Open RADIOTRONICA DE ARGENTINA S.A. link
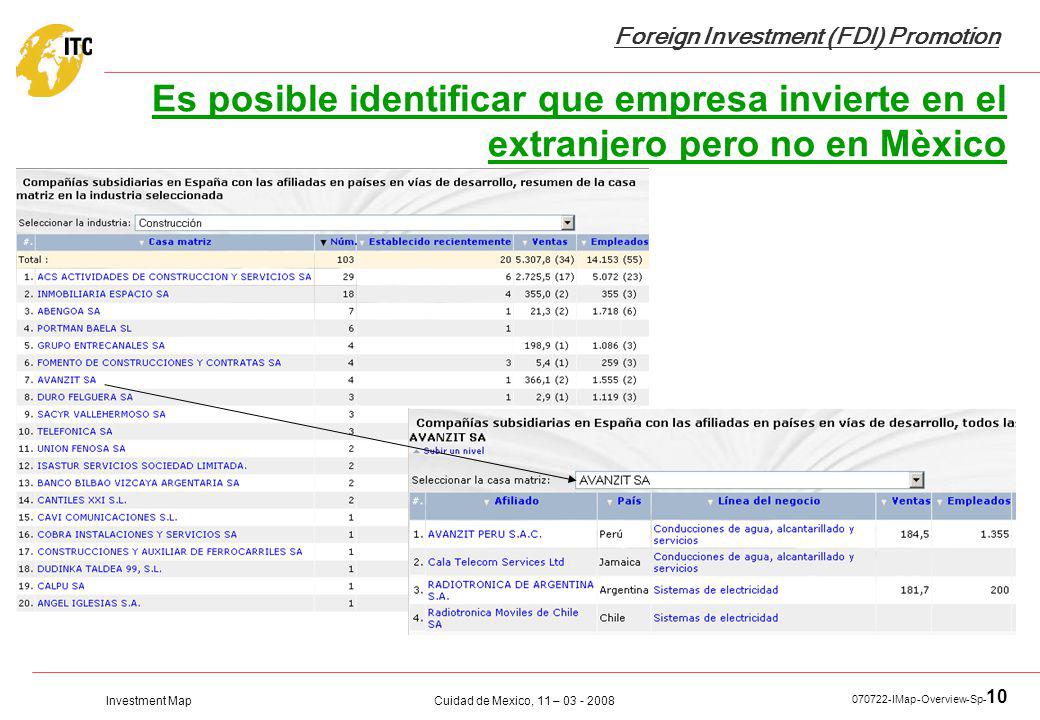This screenshot has height=720, width=1040. click(x=510, y=591)
